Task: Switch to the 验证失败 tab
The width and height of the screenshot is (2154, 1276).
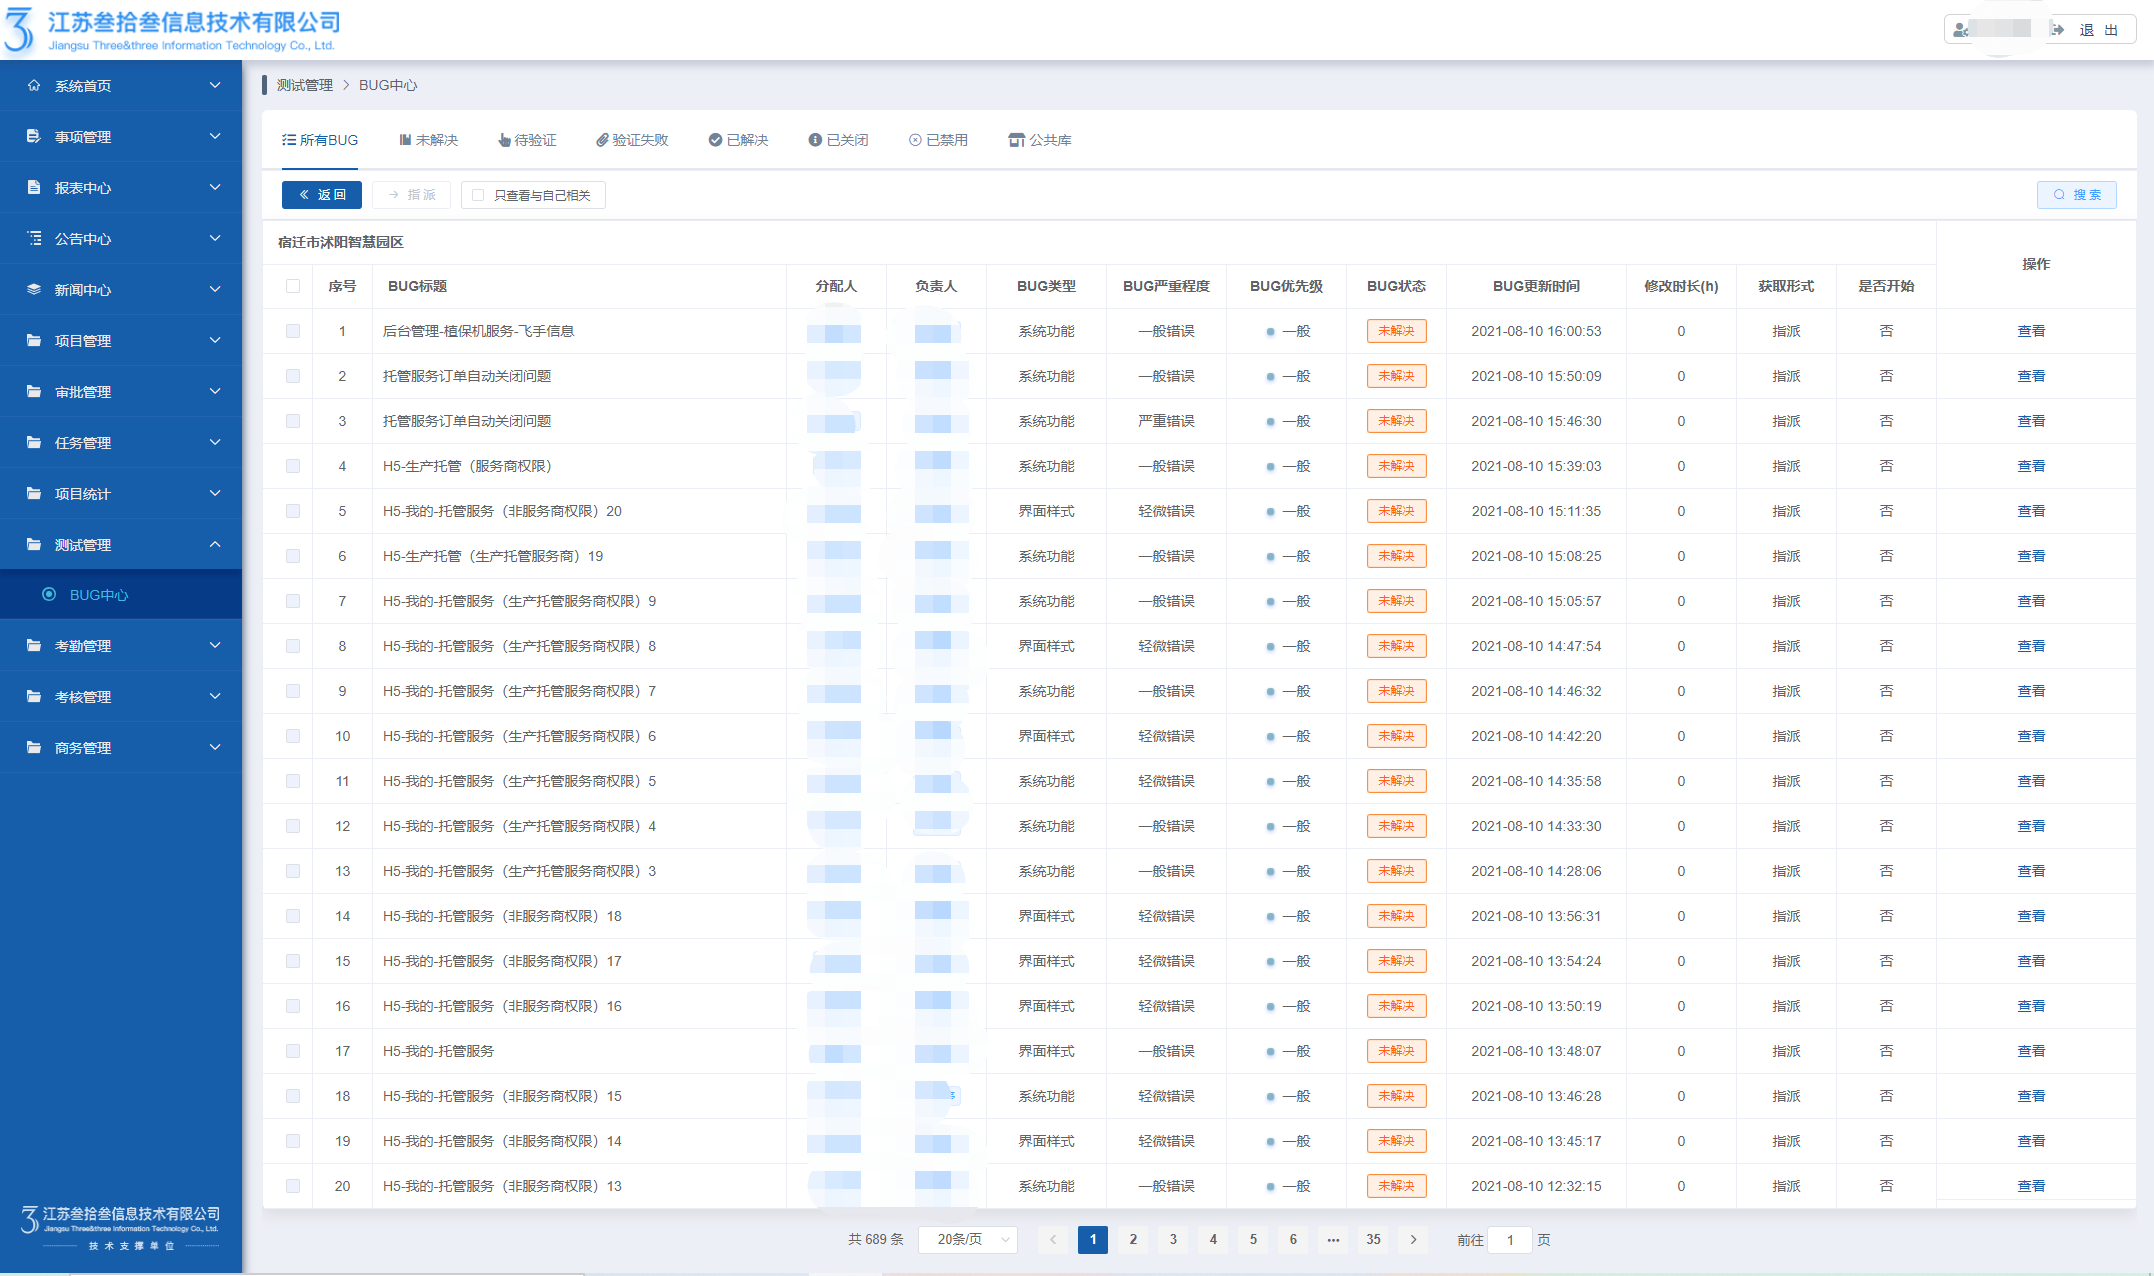Action: pyautogui.click(x=632, y=140)
